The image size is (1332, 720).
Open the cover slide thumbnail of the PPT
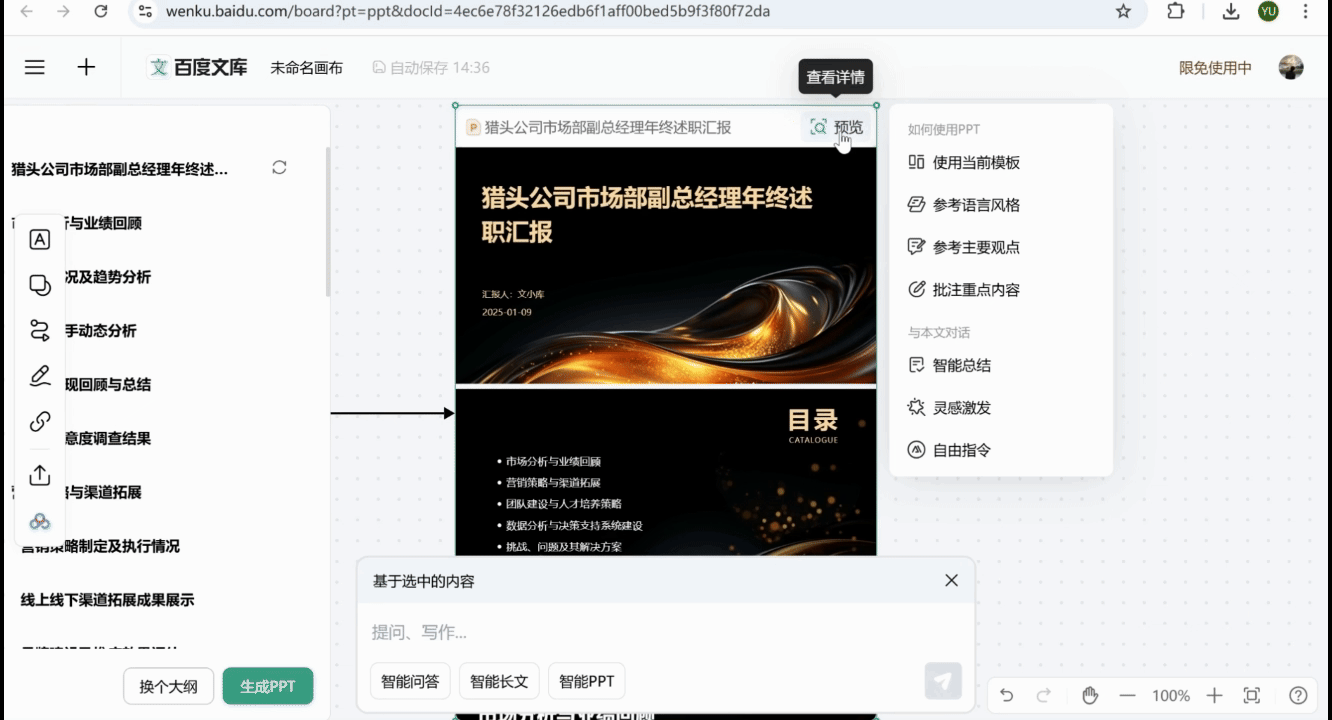[x=666, y=266]
